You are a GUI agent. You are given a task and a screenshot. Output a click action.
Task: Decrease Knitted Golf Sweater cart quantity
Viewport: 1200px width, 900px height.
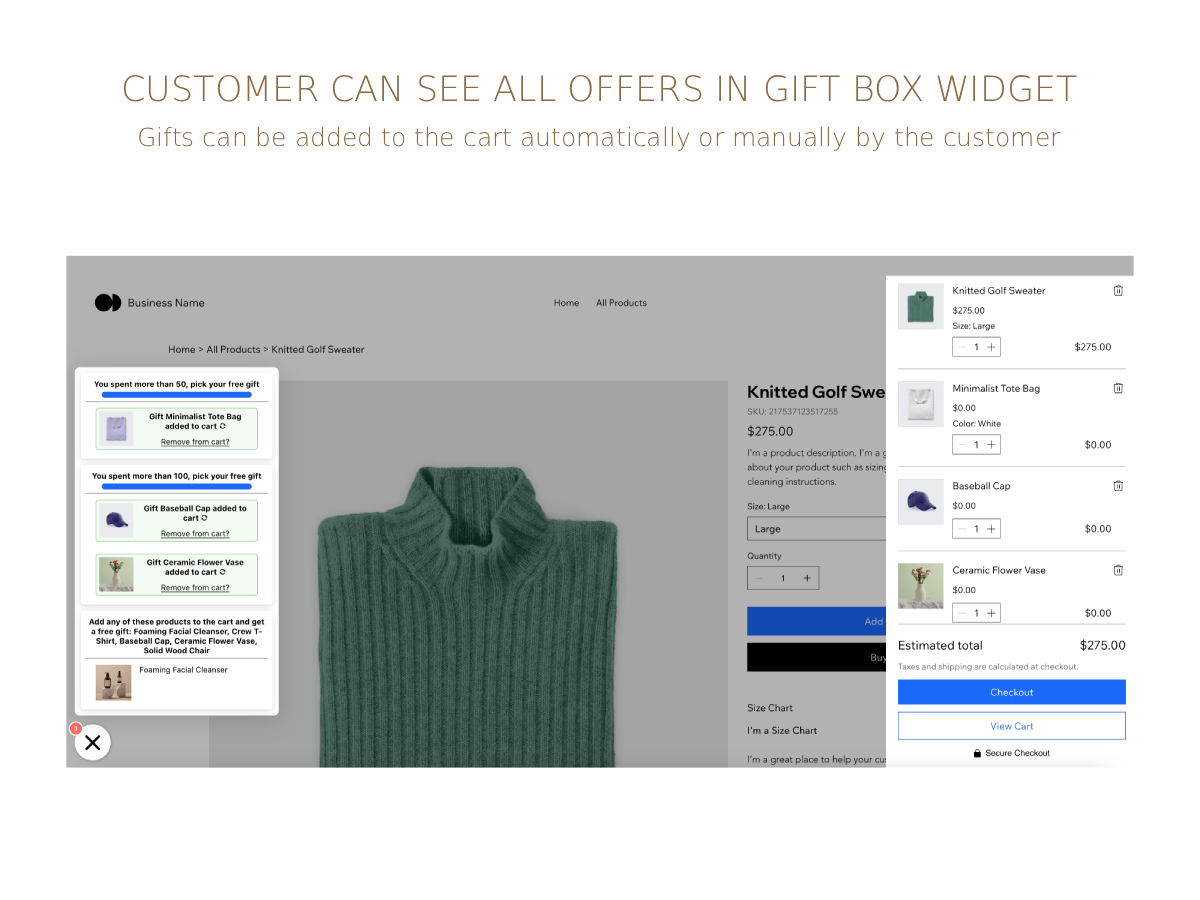pyautogui.click(x=962, y=347)
